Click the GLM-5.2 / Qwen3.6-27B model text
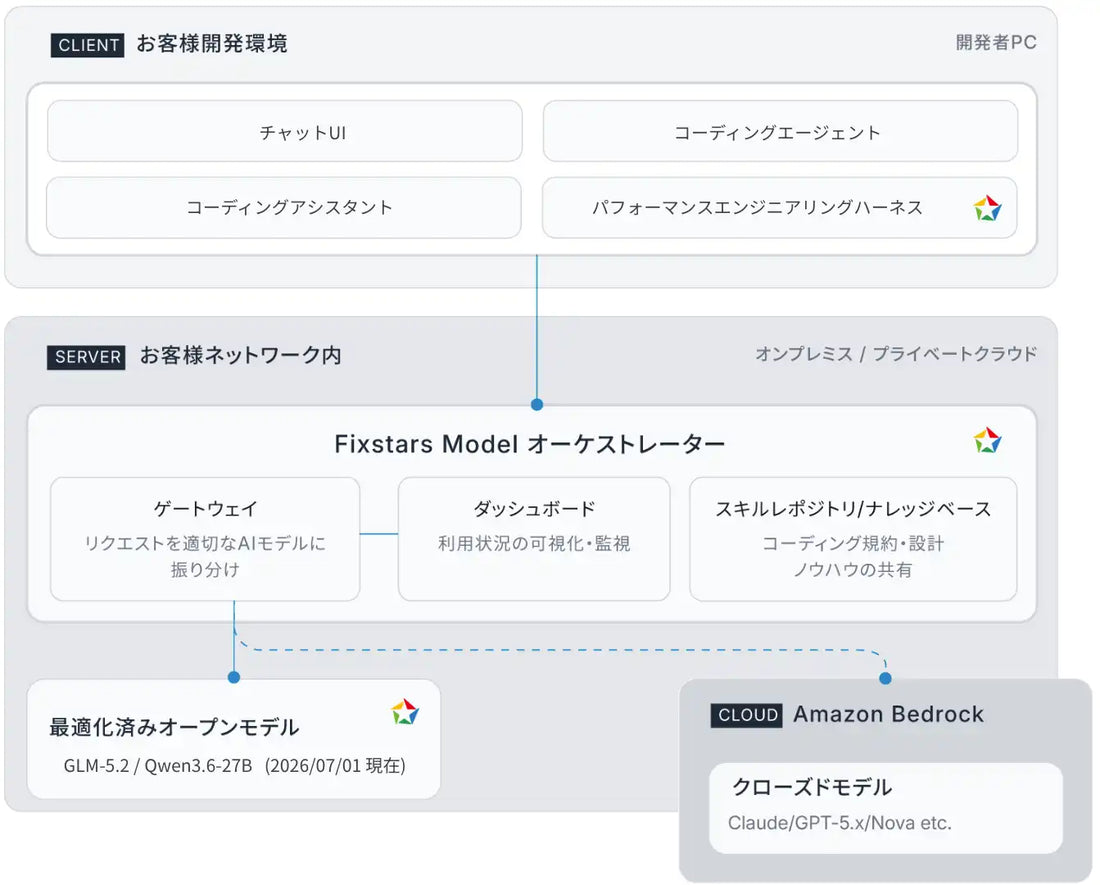This screenshot has height=885, width=1100. pyautogui.click(x=158, y=765)
